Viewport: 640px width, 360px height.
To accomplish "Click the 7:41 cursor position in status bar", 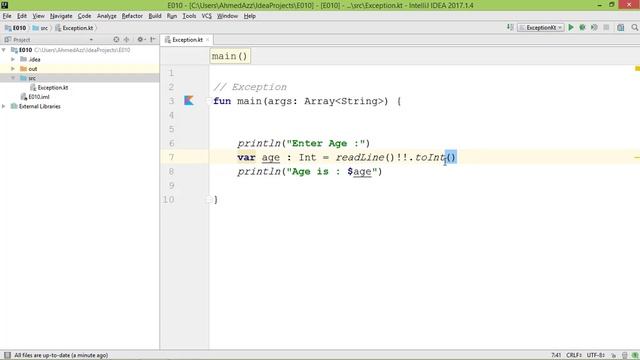I will point(556,355).
